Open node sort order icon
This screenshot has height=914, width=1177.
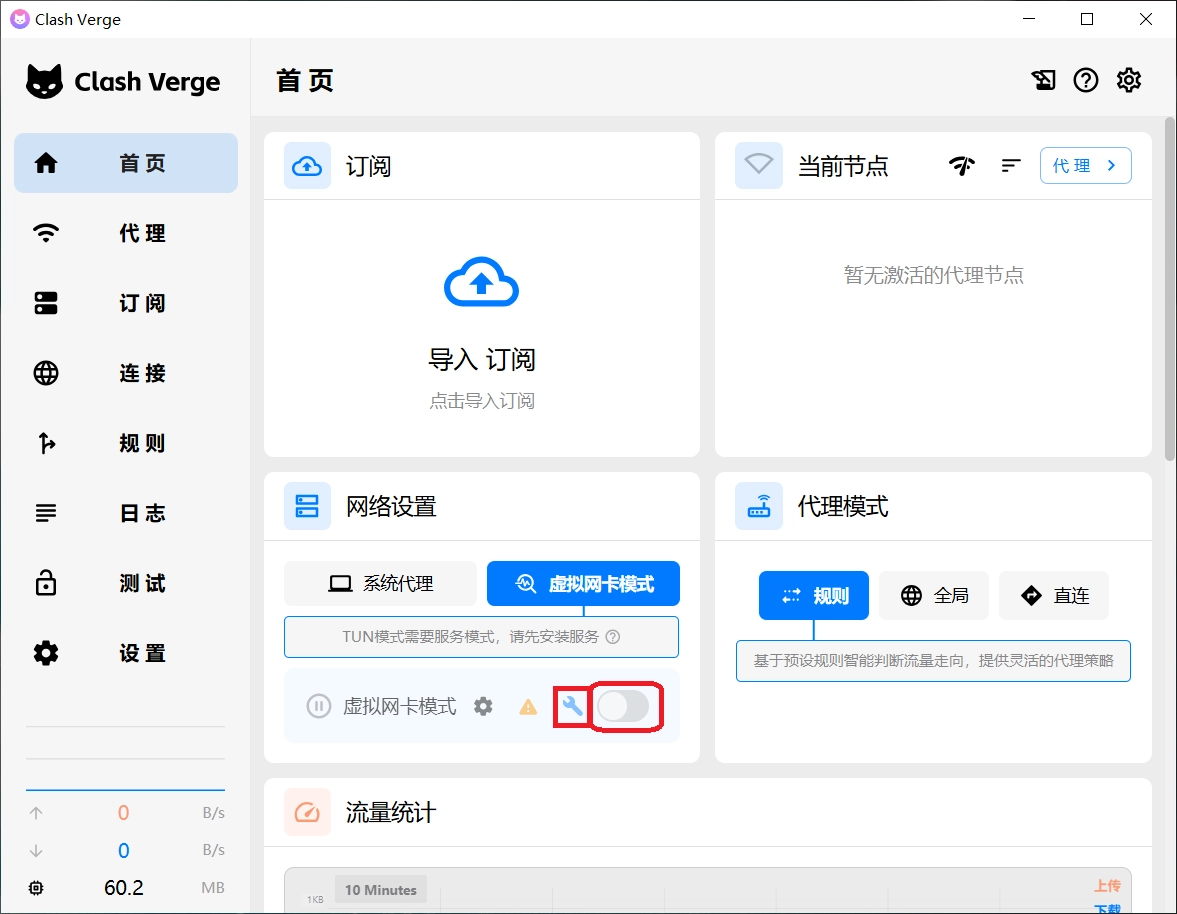1011,165
